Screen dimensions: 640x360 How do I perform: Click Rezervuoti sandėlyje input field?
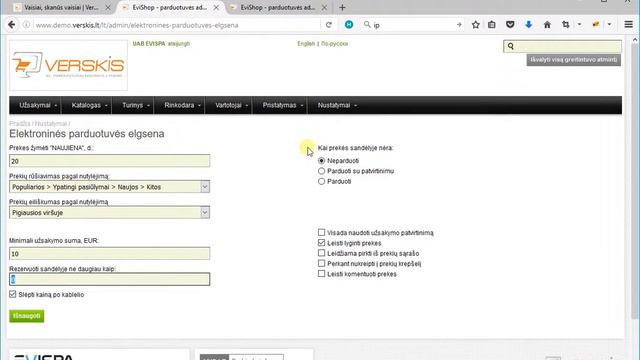tap(109, 279)
